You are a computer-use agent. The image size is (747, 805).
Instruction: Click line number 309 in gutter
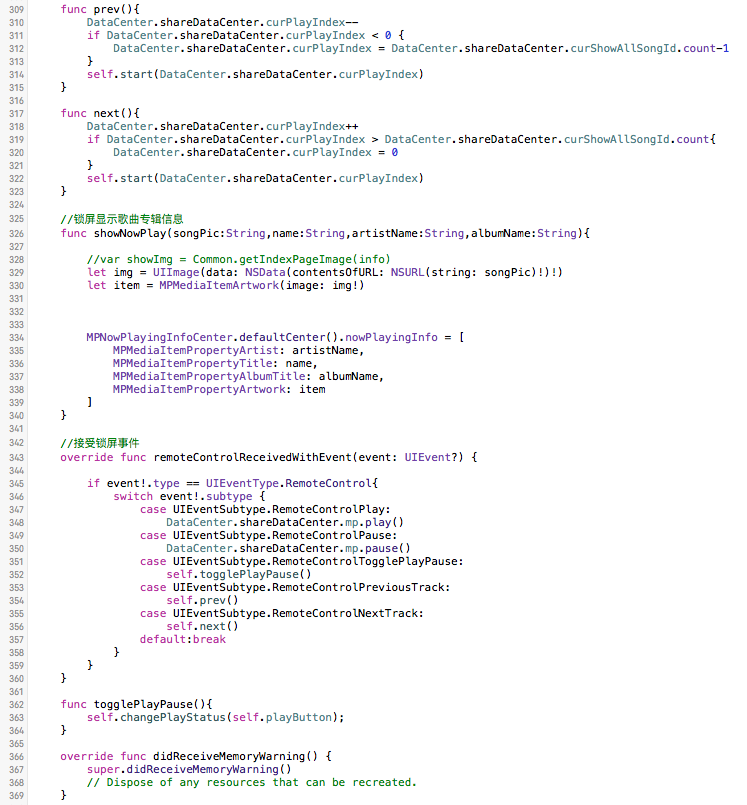pos(16,10)
